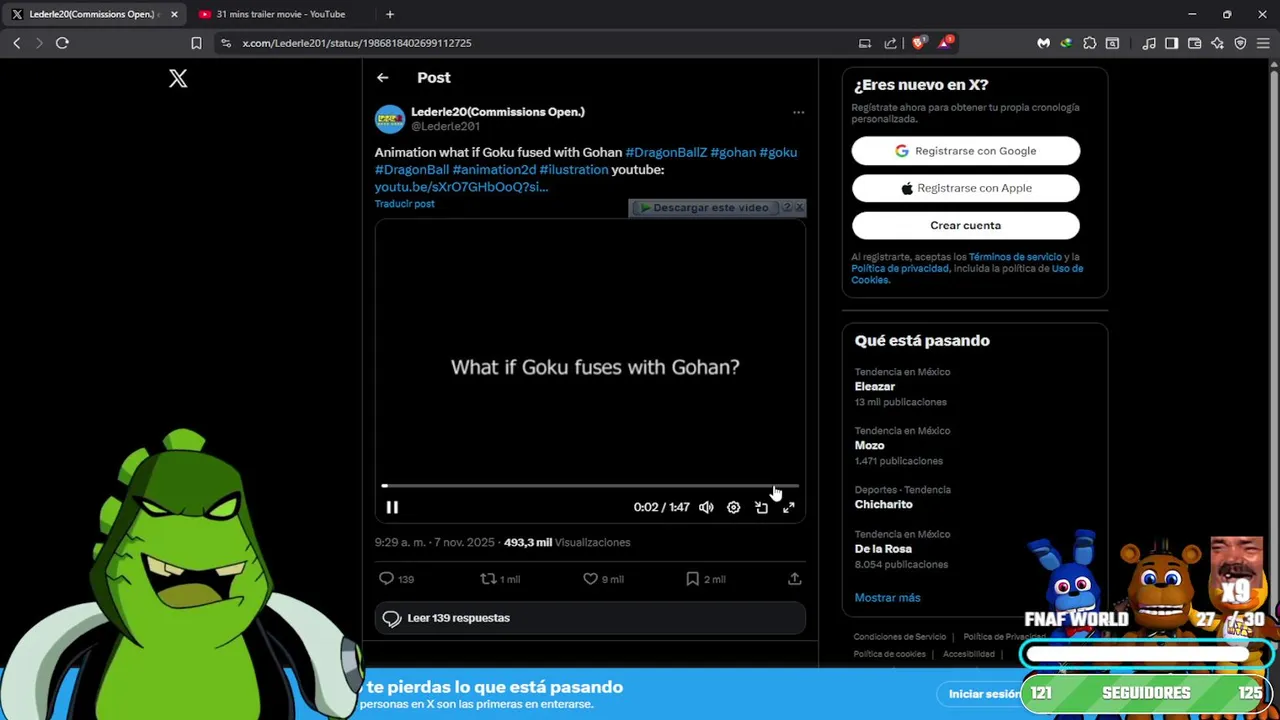Select the Lederle20 X browser tab
The image size is (1280, 720).
(92, 14)
